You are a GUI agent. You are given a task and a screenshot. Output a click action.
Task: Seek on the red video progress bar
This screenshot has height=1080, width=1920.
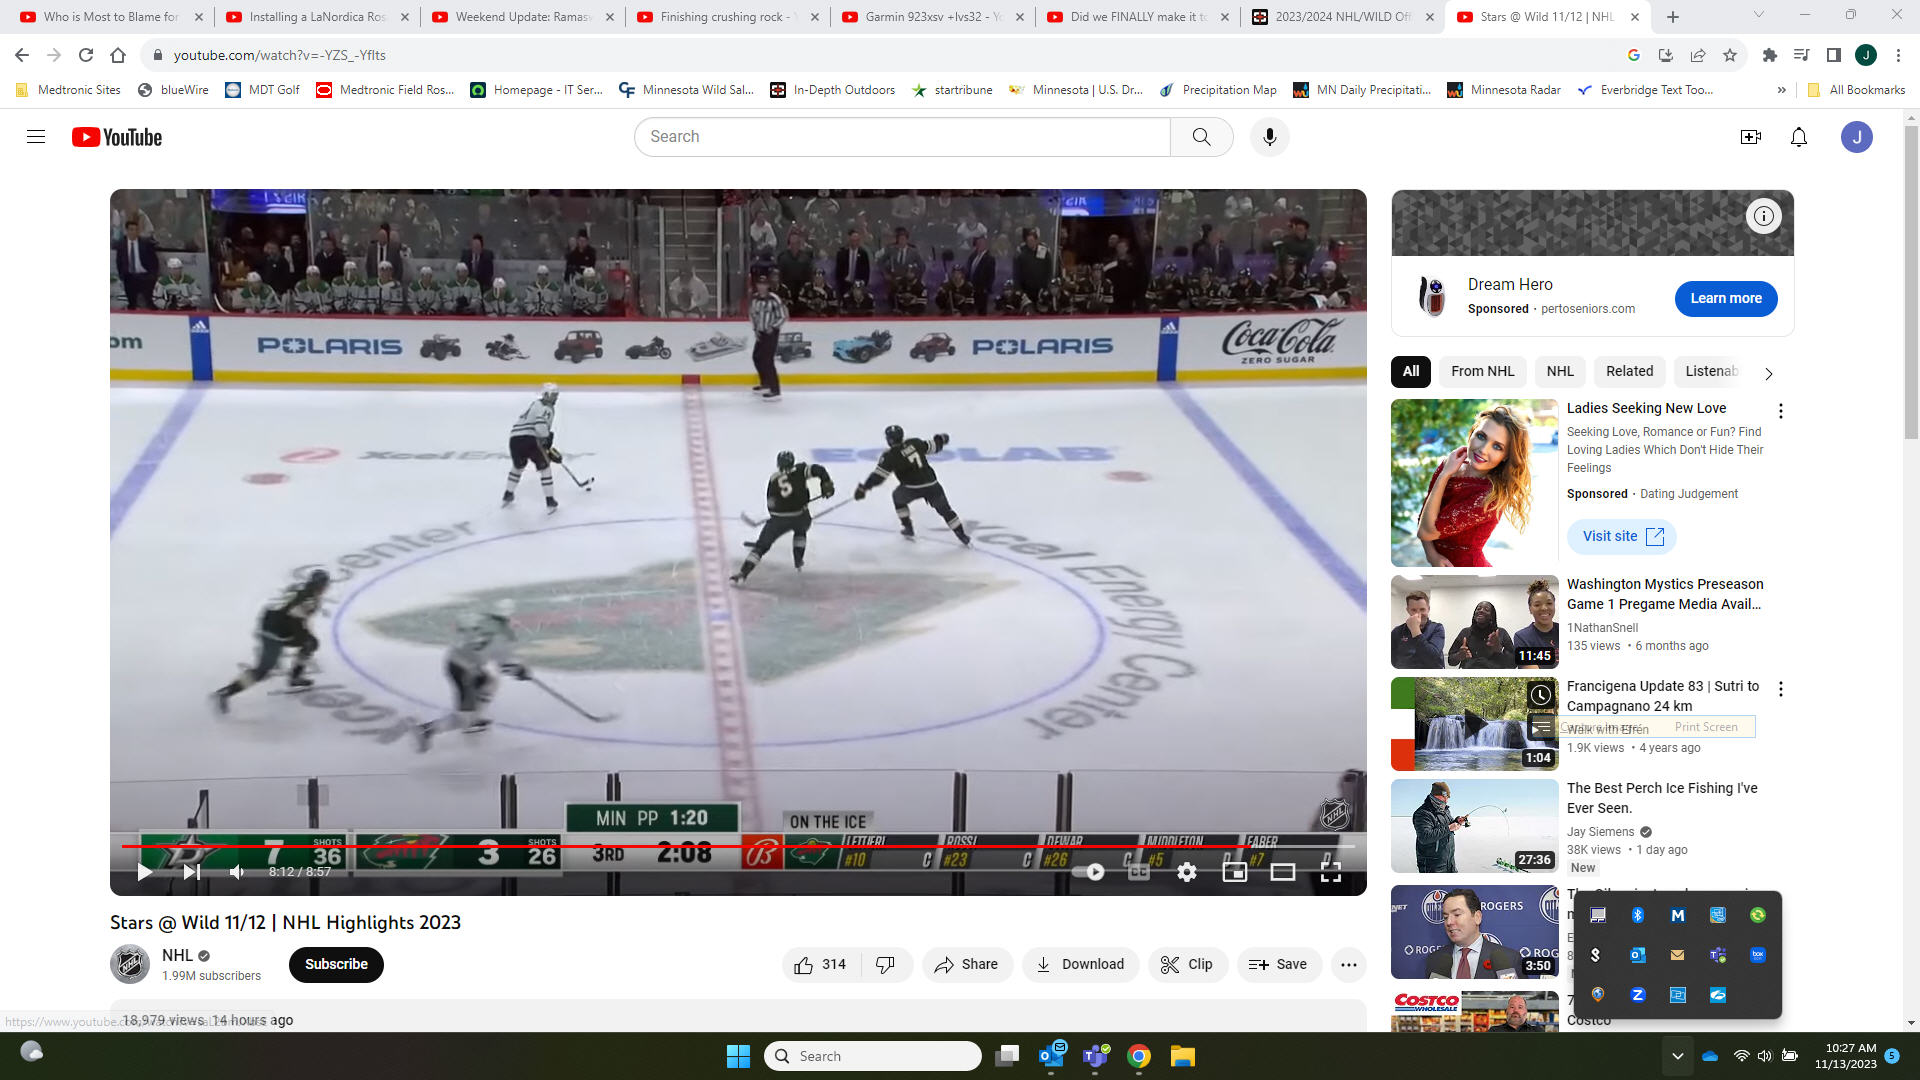(x=738, y=846)
